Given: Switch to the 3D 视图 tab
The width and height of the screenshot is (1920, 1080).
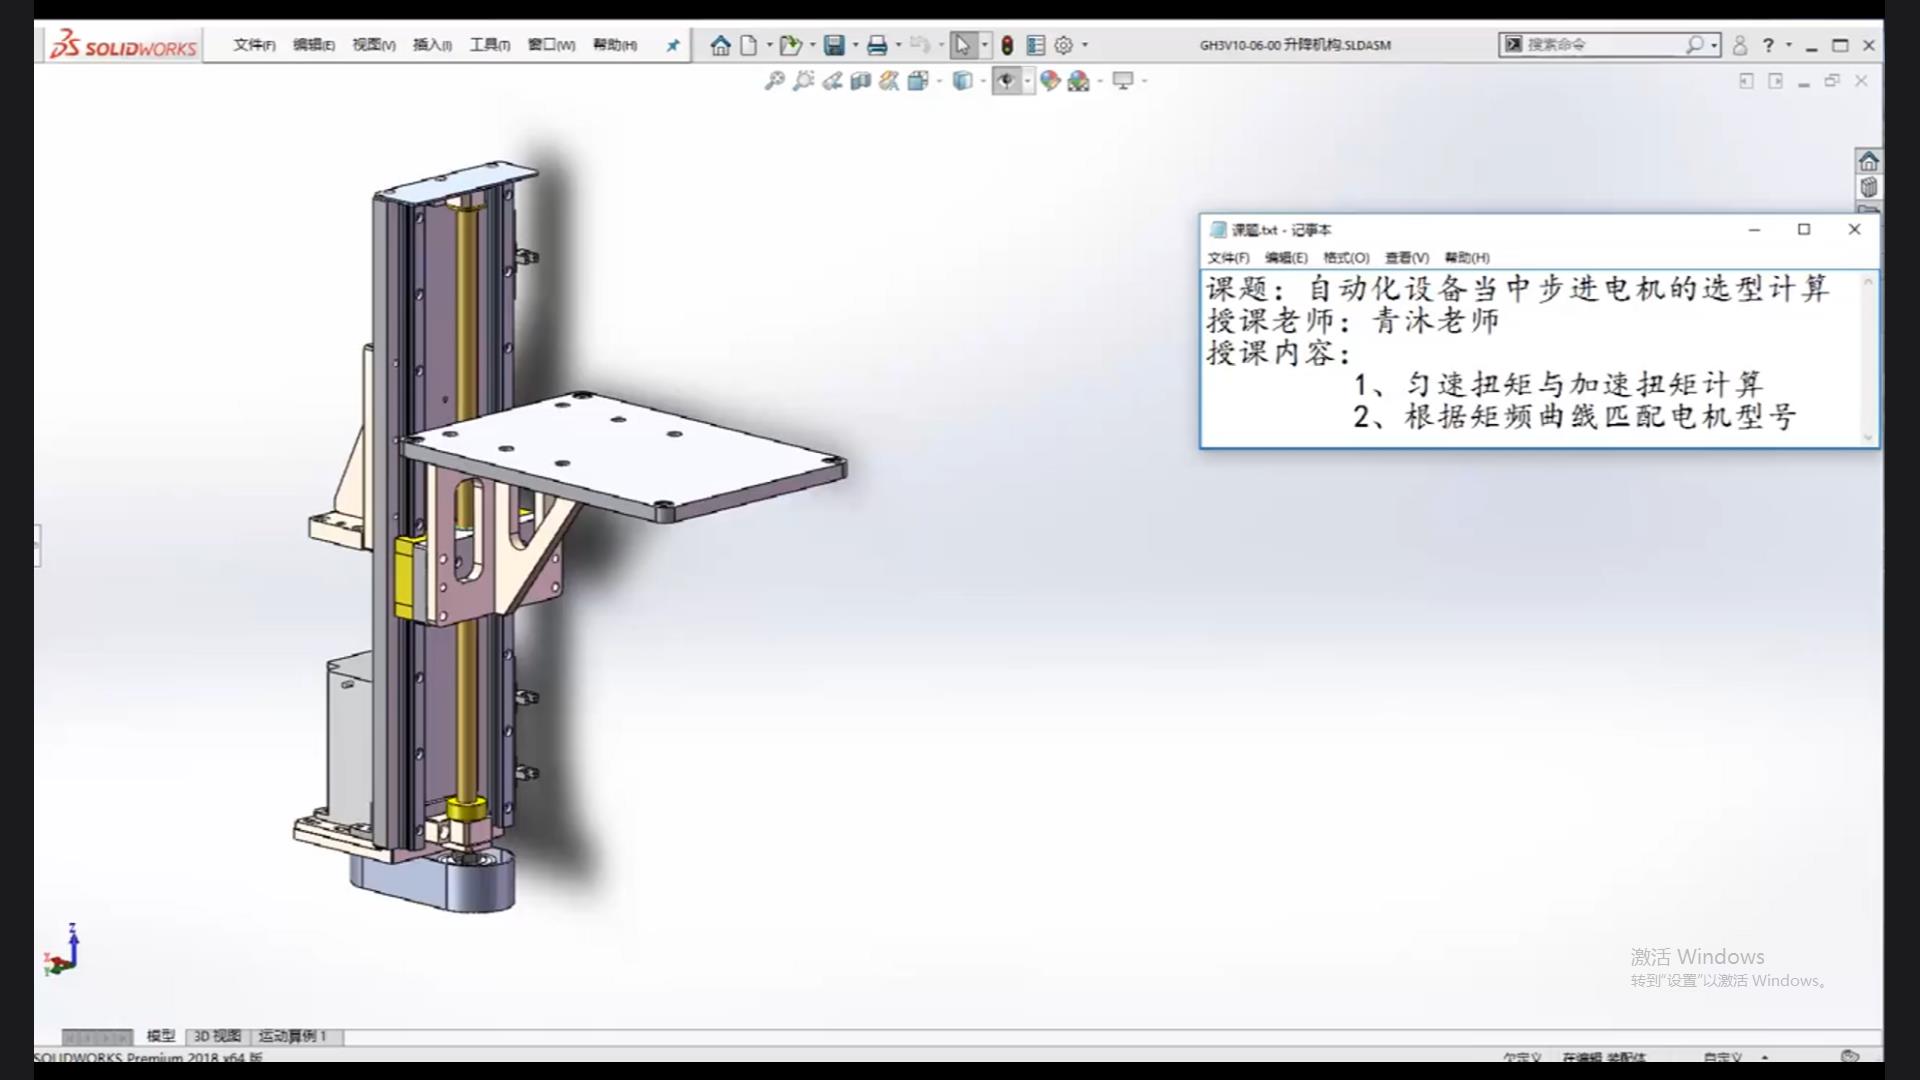Looking at the screenshot, I should pyautogui.click(x=217, y=1036).
